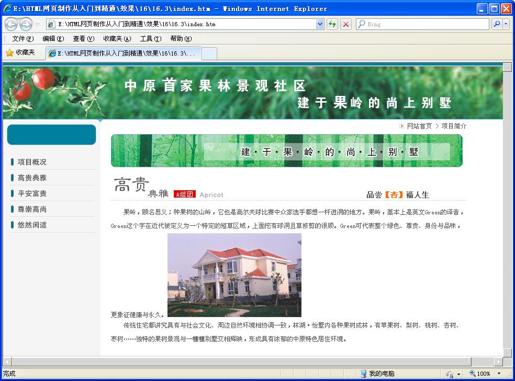The image size is (515, 381).
Task: Open the 帮助 menu
Action: coord(181,39)
